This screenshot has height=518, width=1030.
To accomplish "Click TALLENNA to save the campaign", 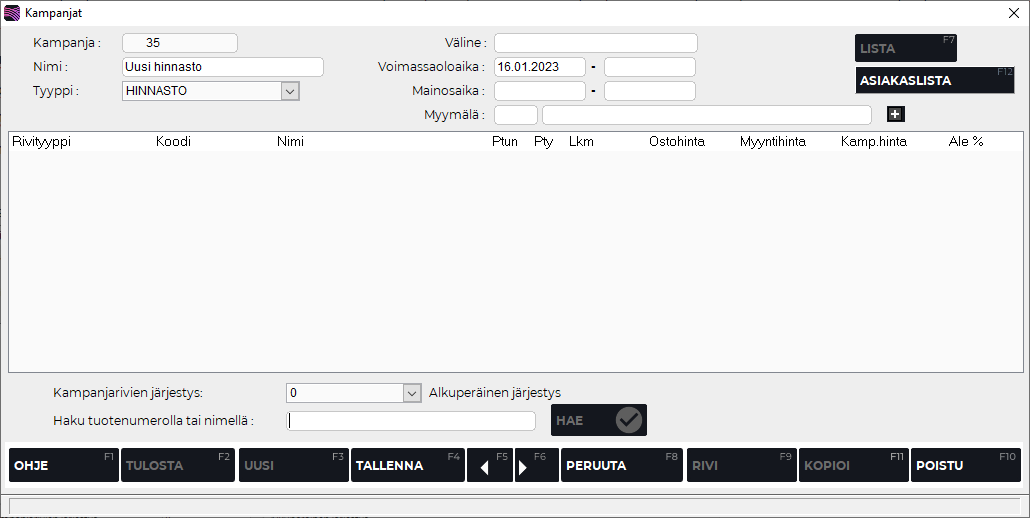I will [x=407, y=465].
